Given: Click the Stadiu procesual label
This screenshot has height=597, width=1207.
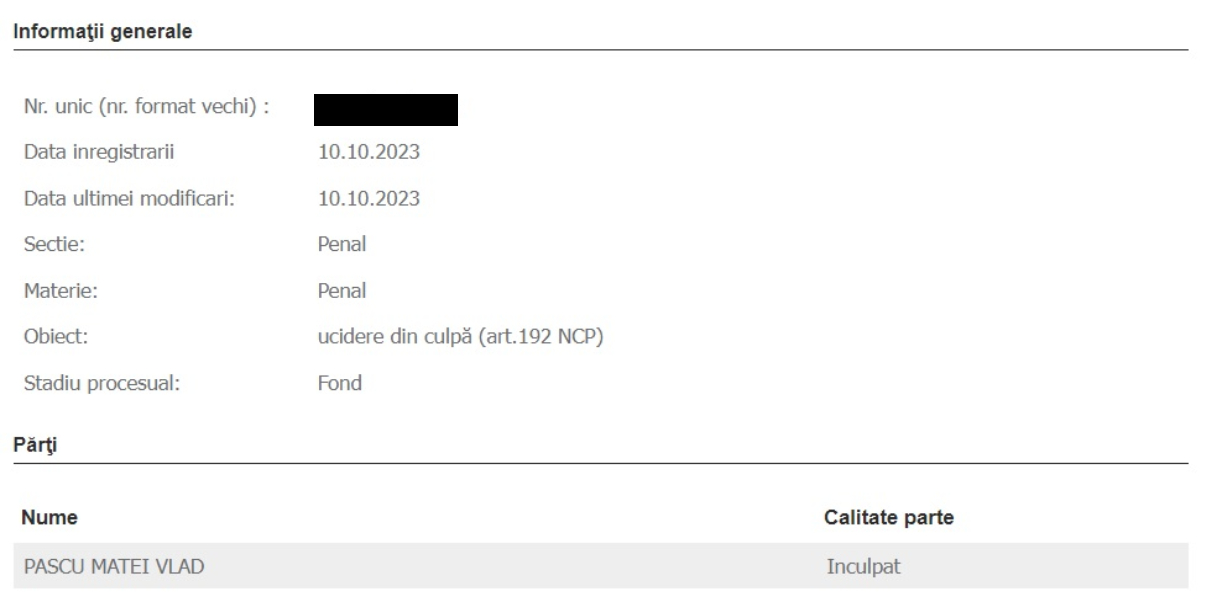Looking at the screenshot, I should click(x=102, y=383).
